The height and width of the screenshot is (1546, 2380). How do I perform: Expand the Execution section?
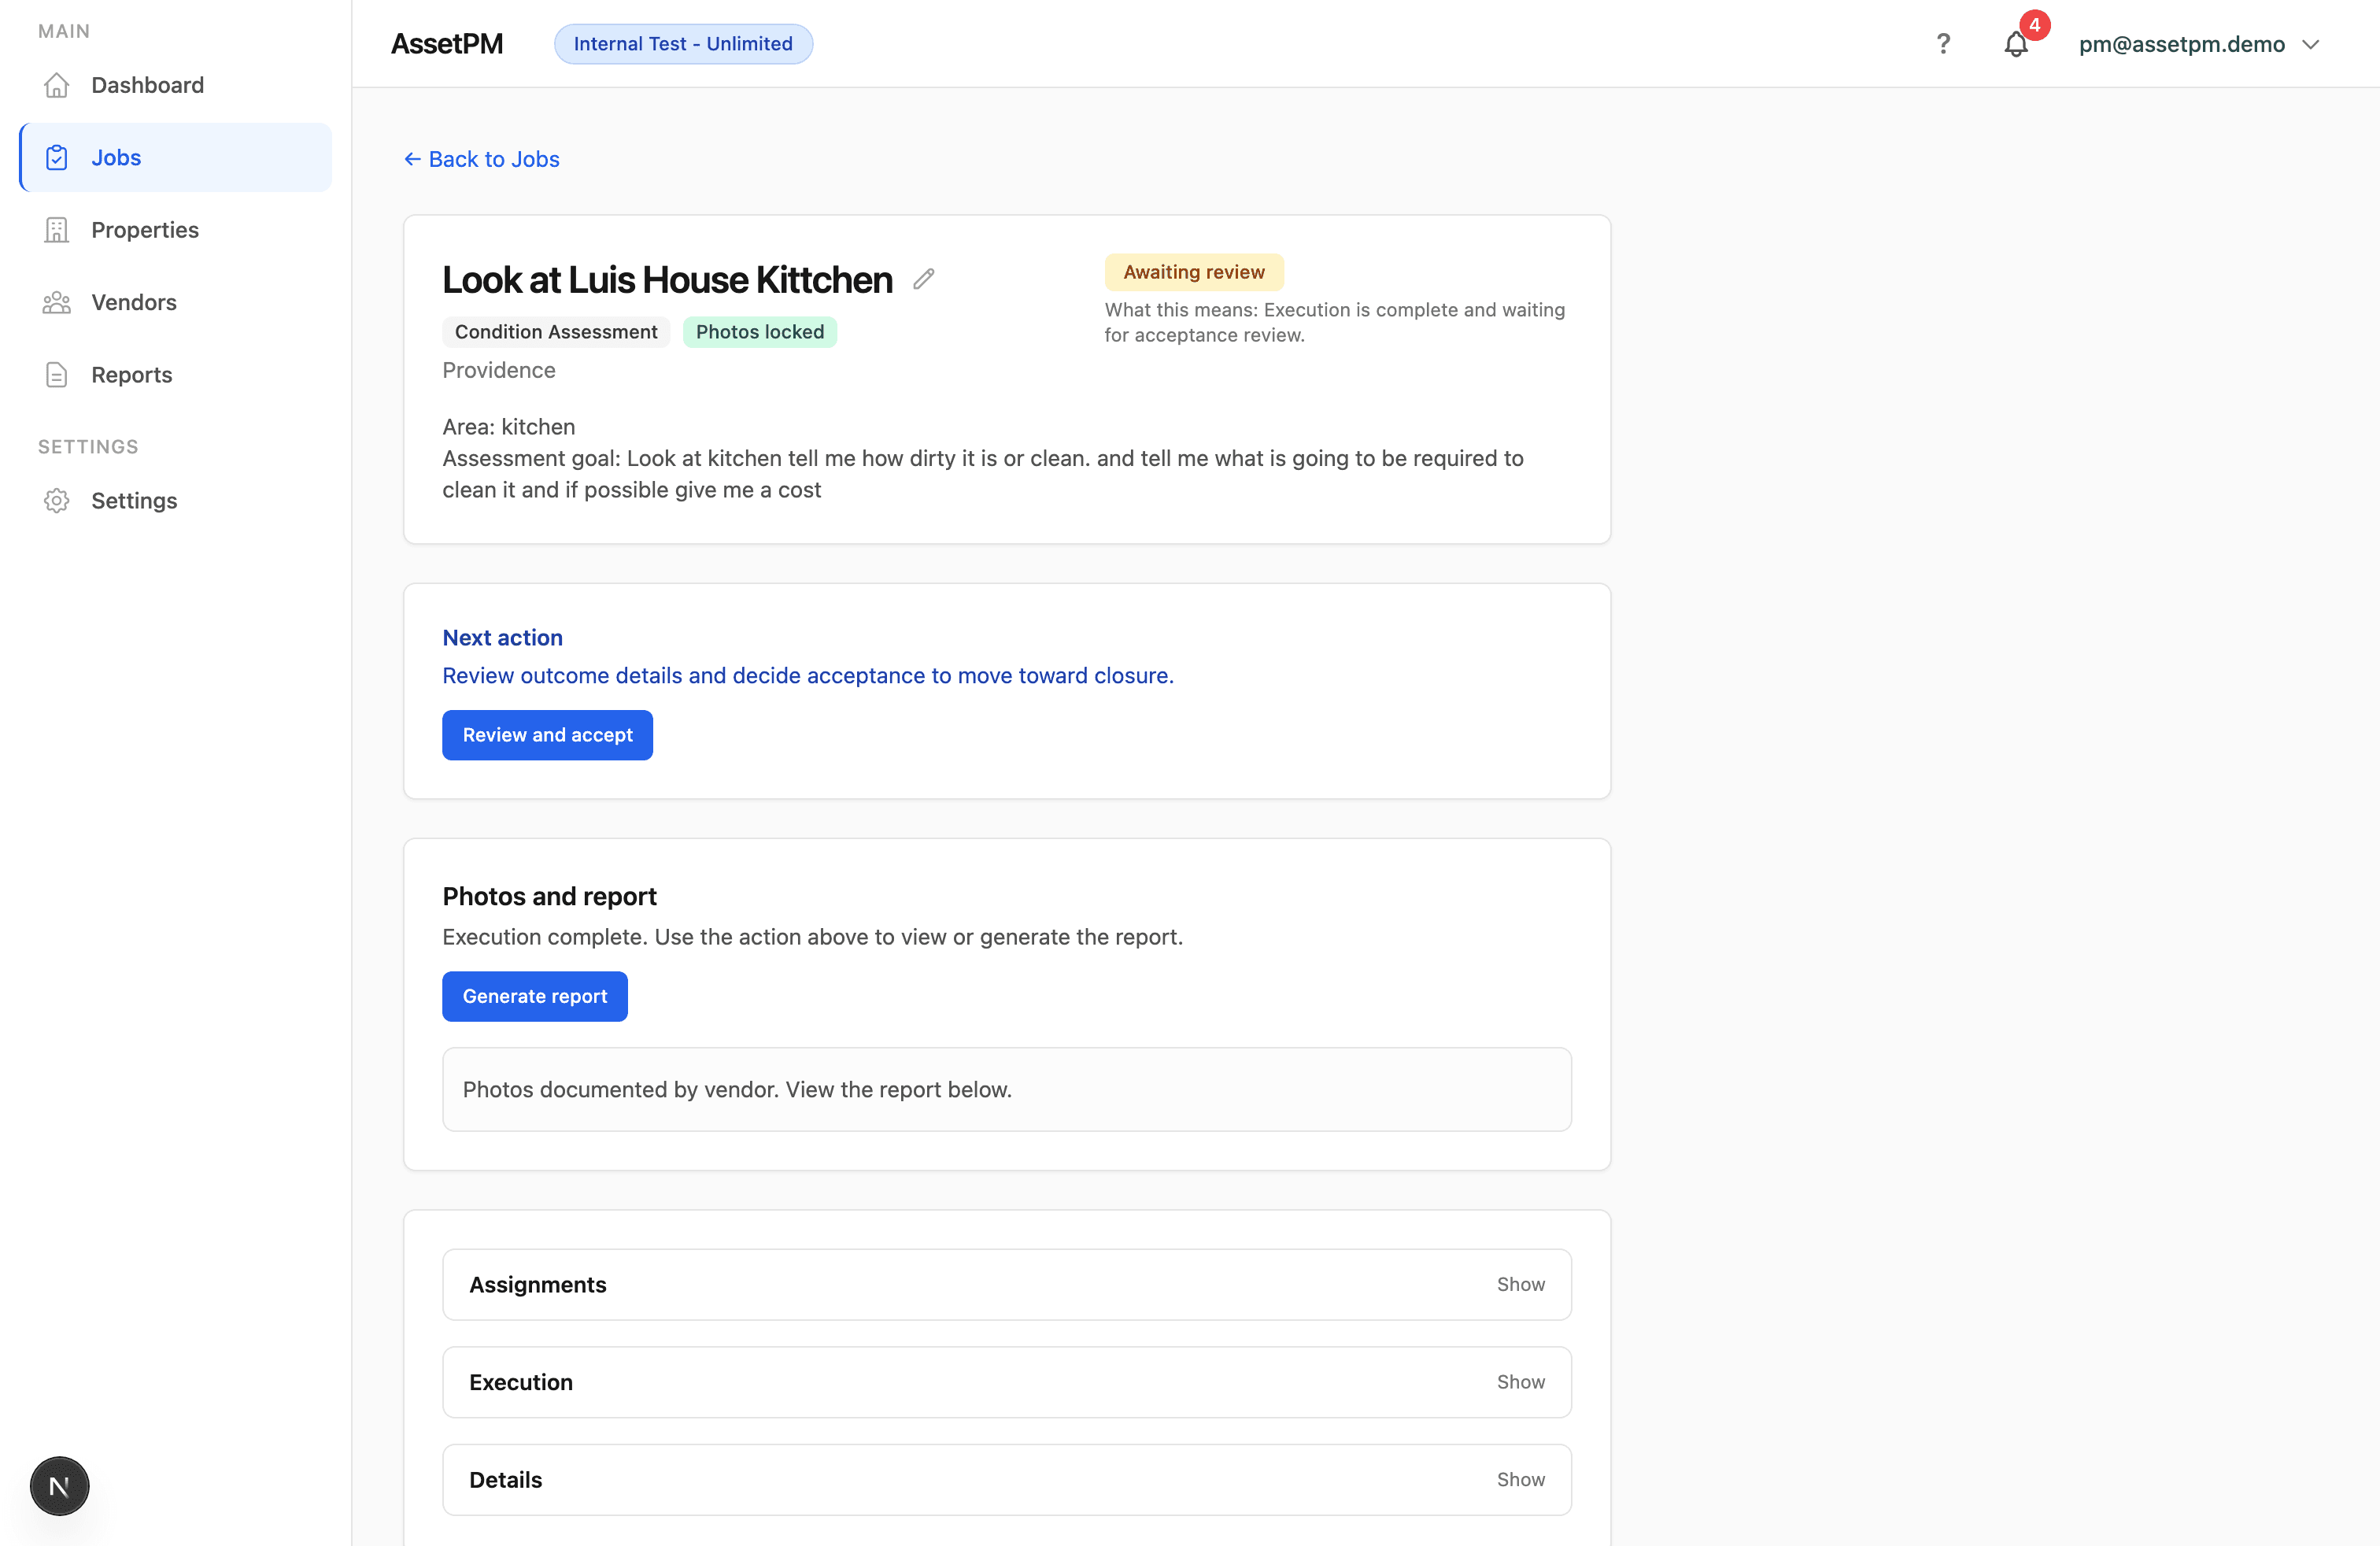1520,1382
